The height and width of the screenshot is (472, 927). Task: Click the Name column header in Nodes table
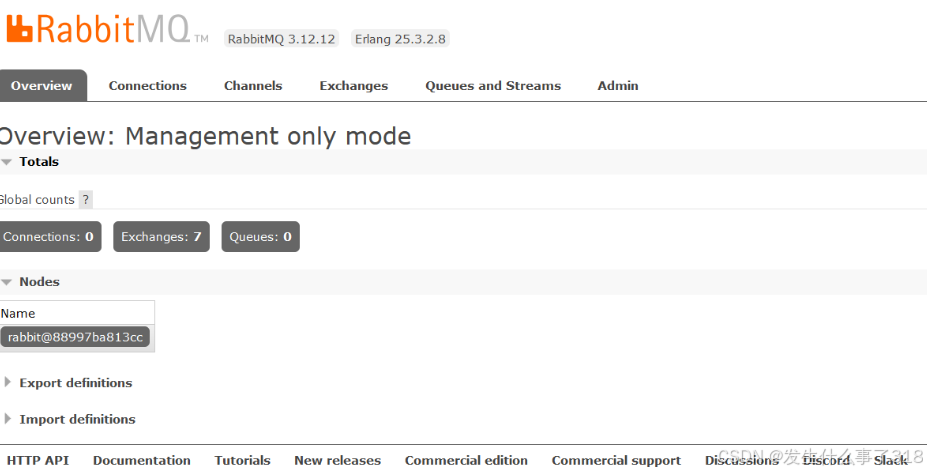click(x=18, y=313)
